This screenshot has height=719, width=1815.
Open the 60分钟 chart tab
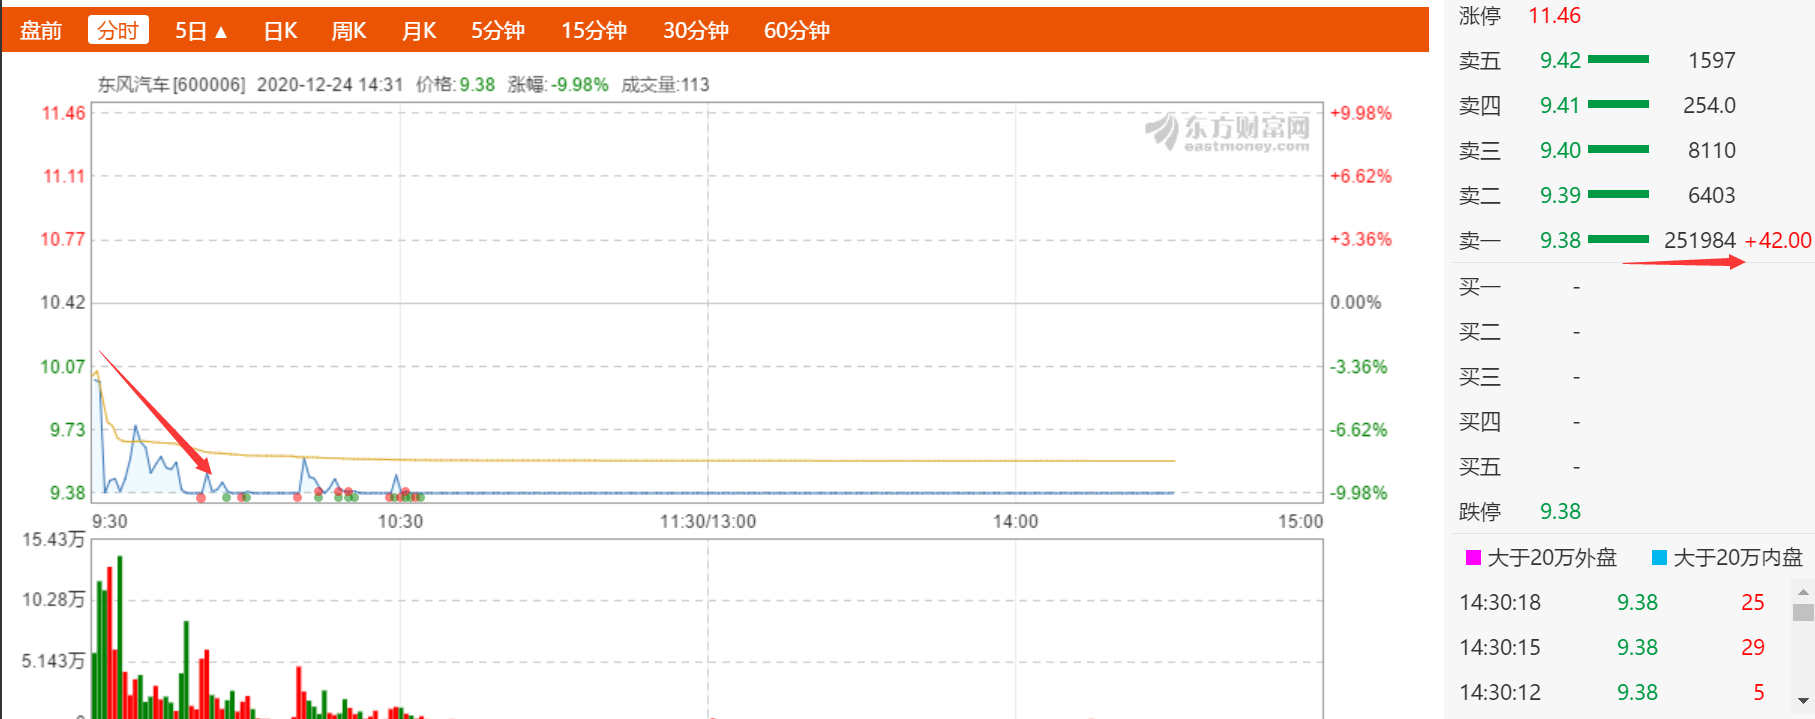797,31
